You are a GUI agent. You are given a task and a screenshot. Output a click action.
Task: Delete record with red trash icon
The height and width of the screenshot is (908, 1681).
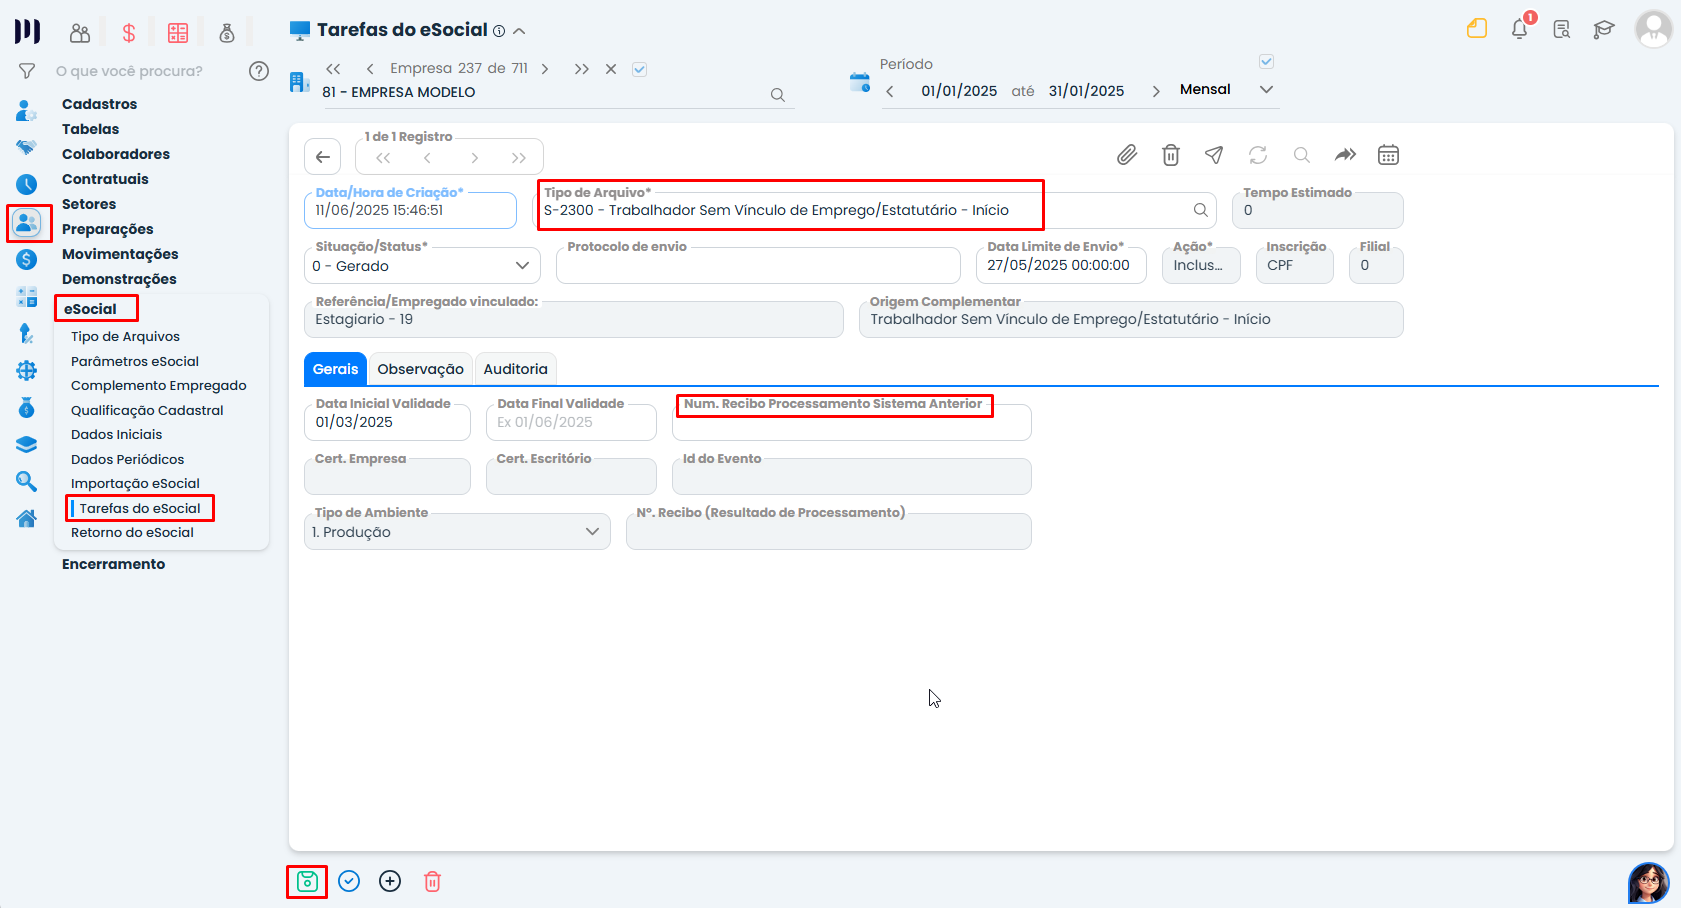(432, 881)
